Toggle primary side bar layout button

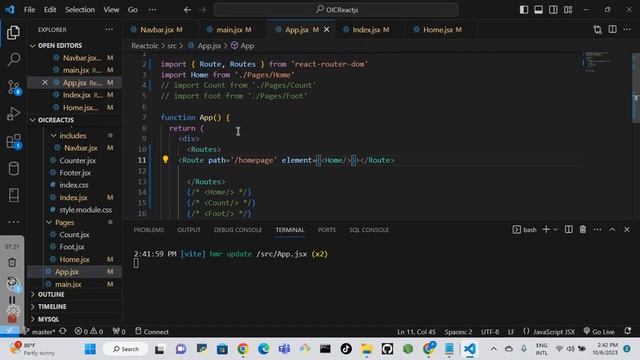(x=524, y=9)
